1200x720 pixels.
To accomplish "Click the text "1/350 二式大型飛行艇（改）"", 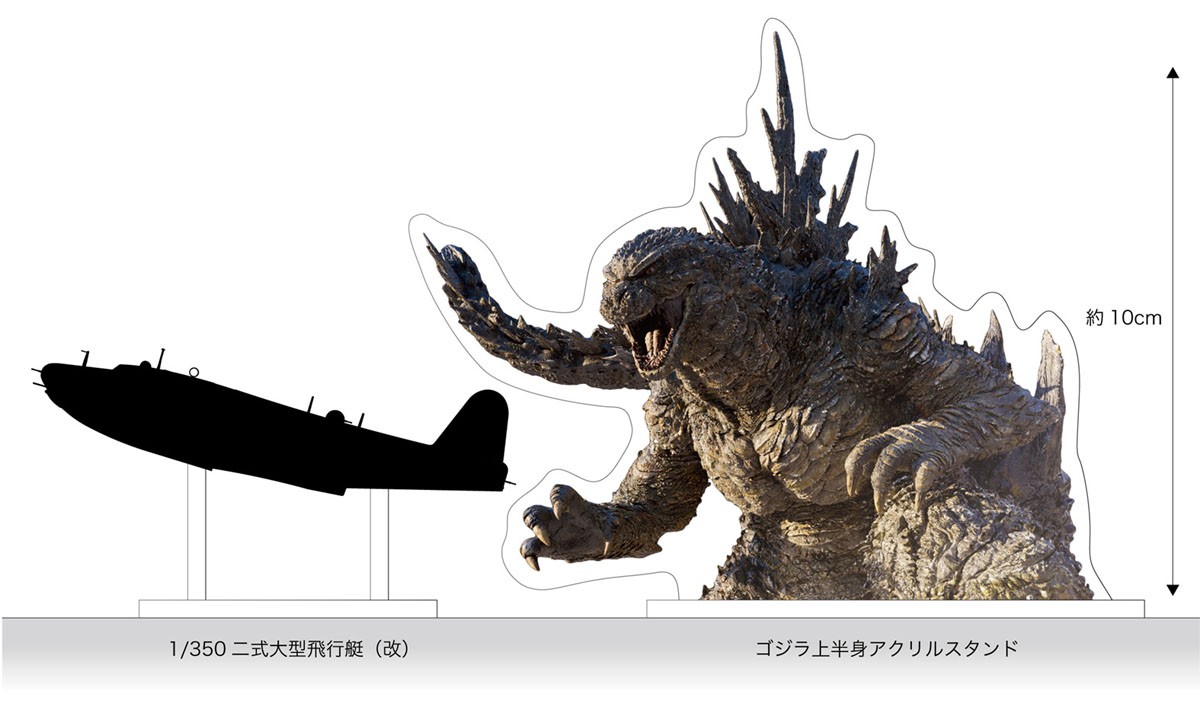I will pos(289,649).
